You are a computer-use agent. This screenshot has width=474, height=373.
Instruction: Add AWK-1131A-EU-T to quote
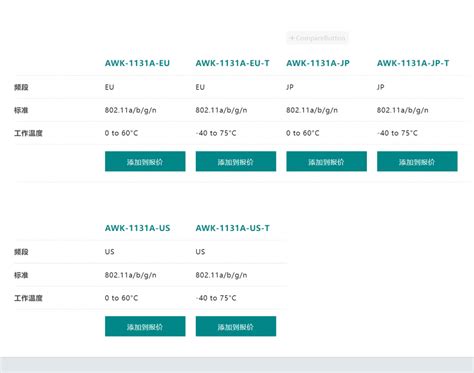tap(236, 161)
